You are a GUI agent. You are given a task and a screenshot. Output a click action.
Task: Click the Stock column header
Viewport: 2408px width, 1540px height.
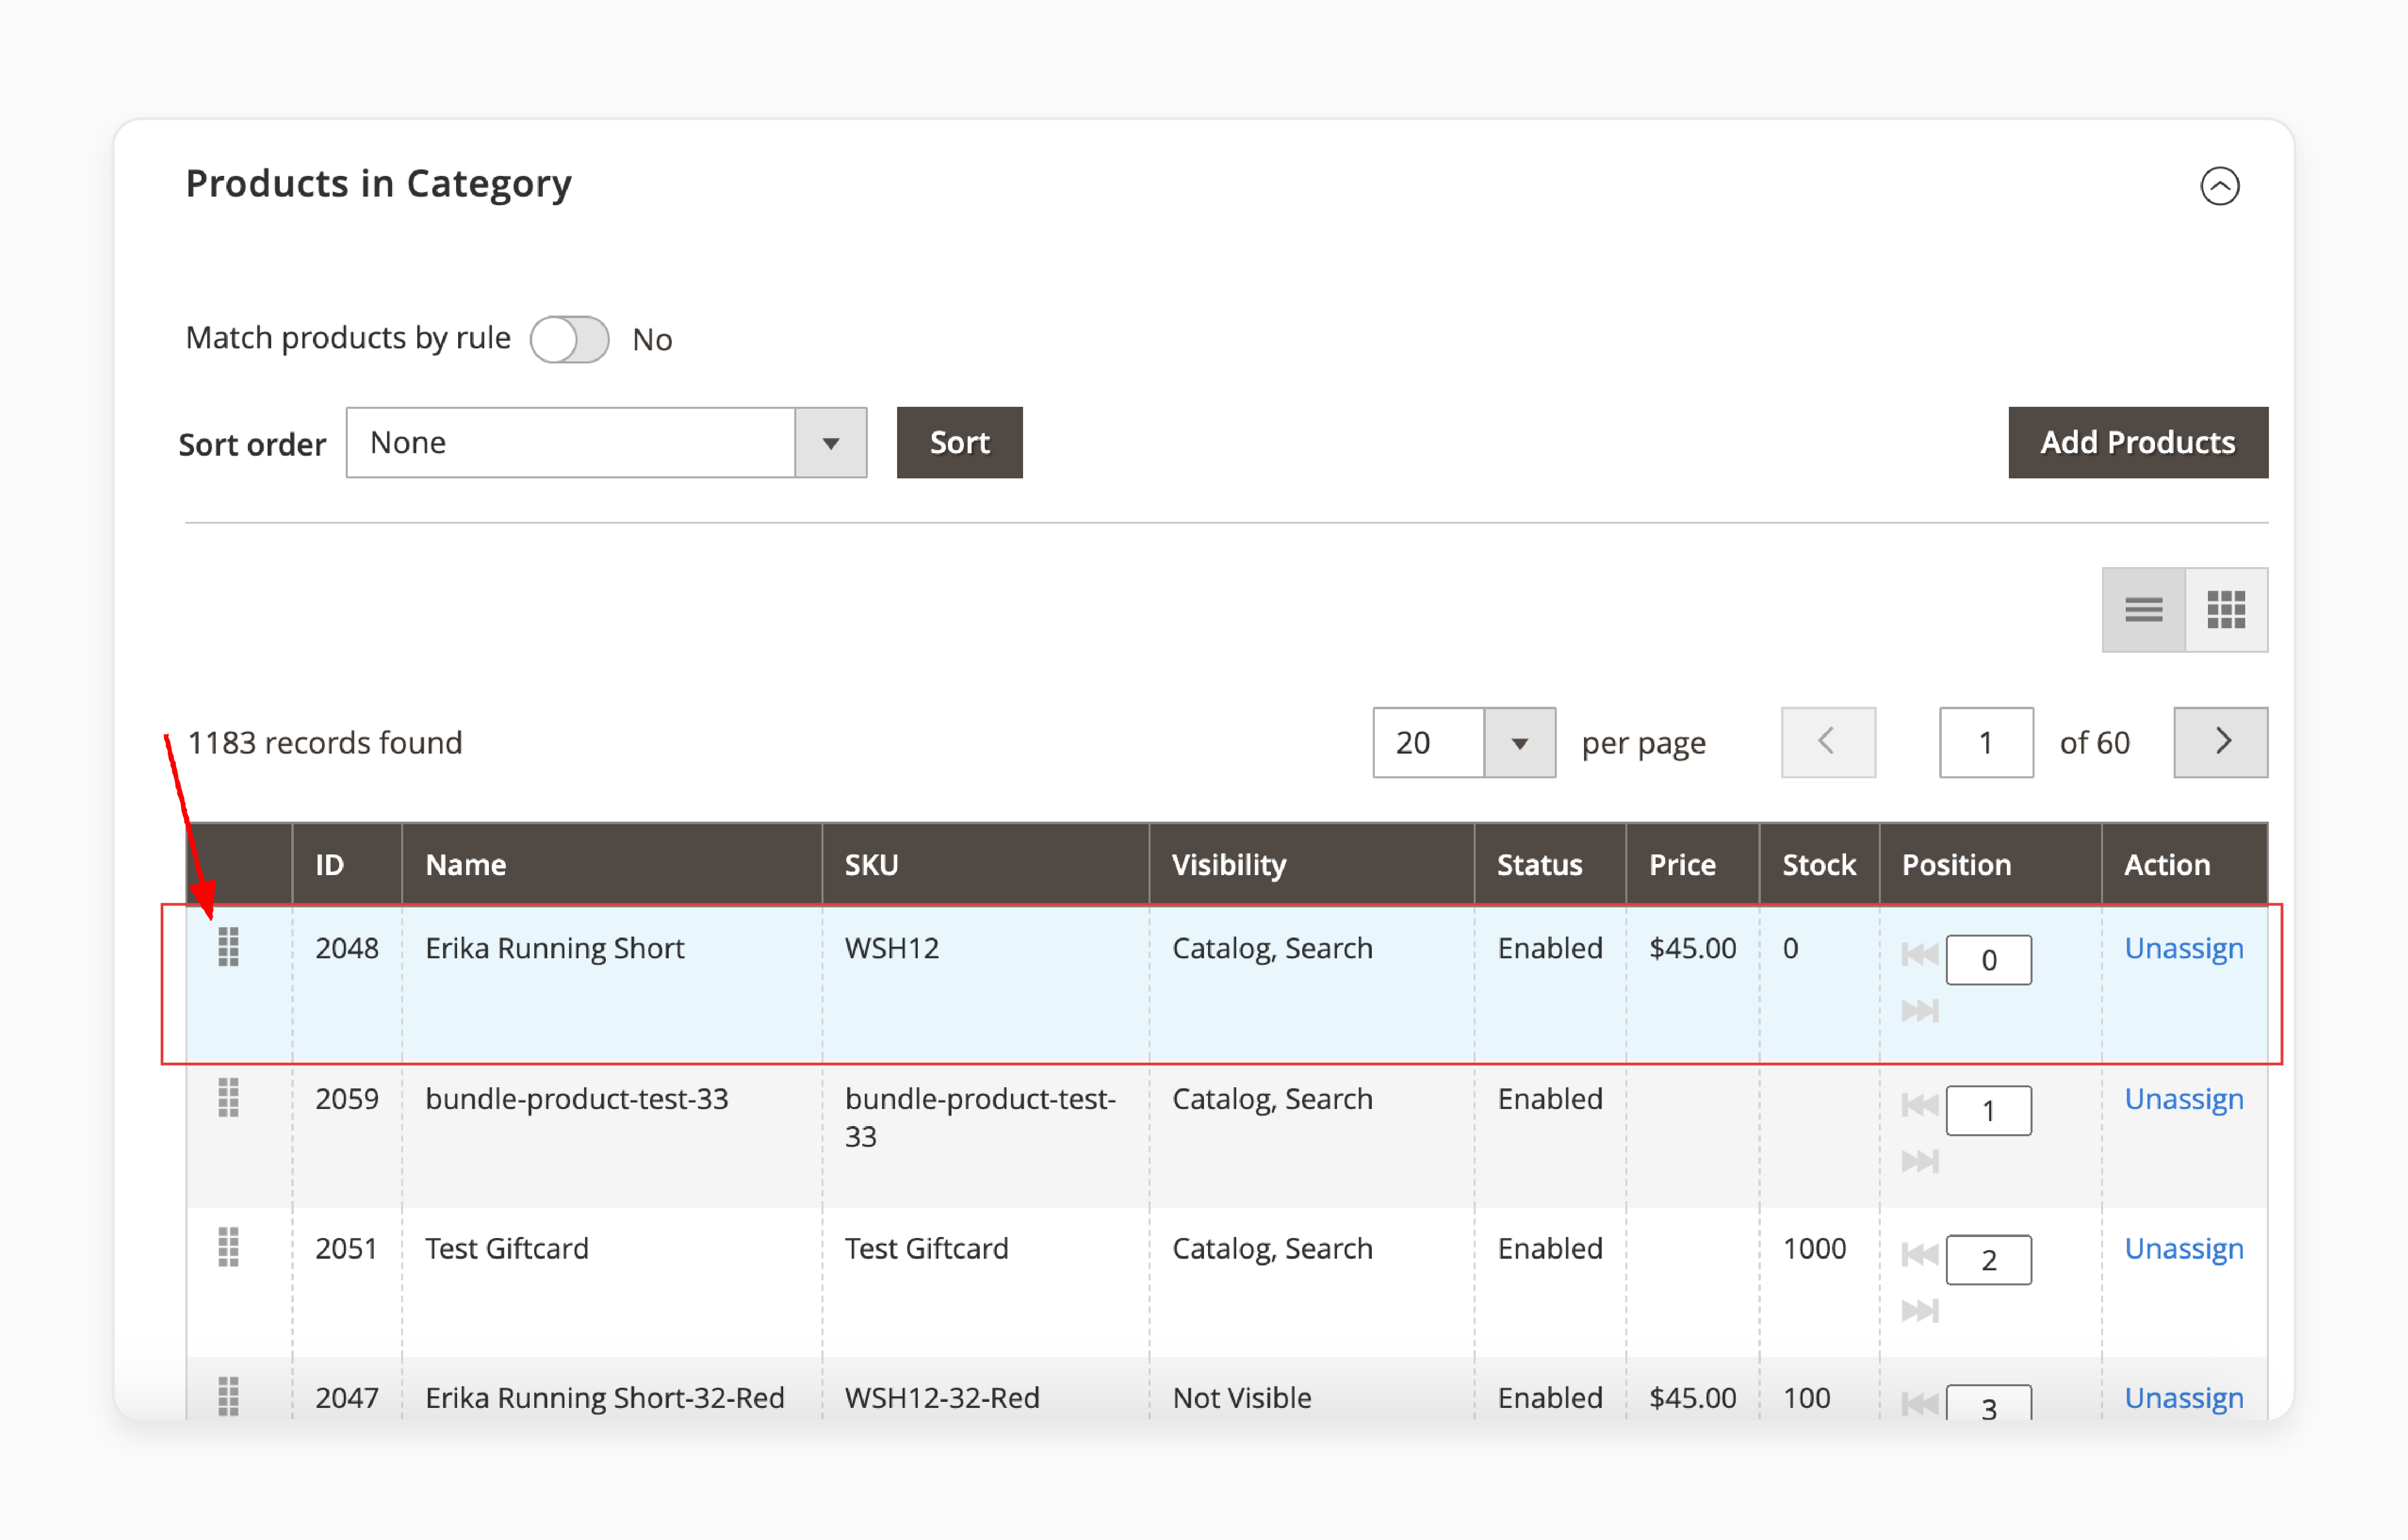tap(1819, 864)
